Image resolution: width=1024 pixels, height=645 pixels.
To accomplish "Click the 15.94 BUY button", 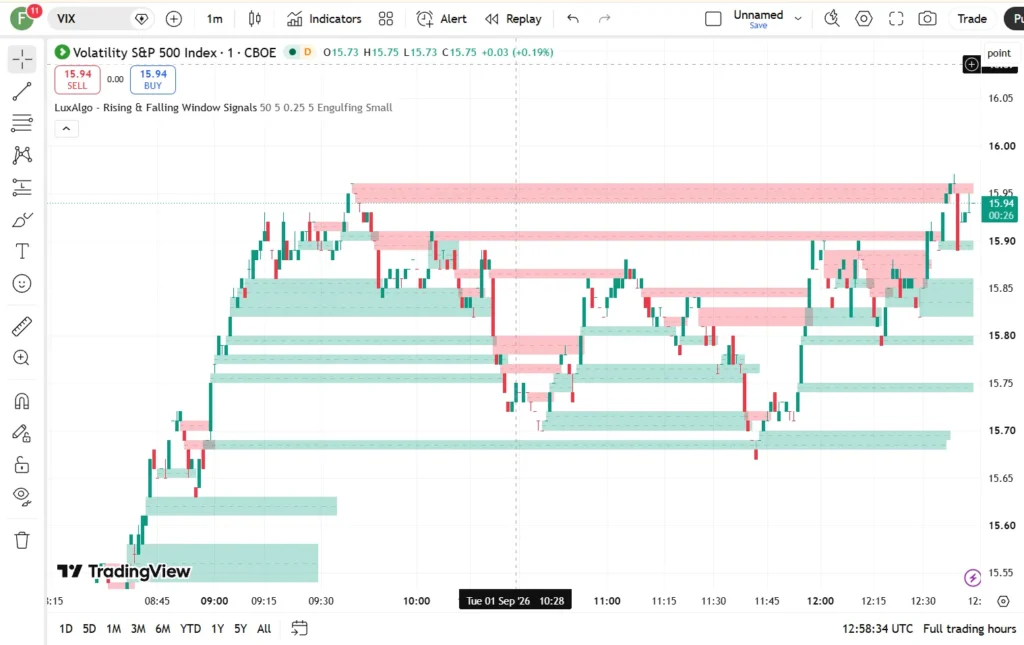I will 153,80.
